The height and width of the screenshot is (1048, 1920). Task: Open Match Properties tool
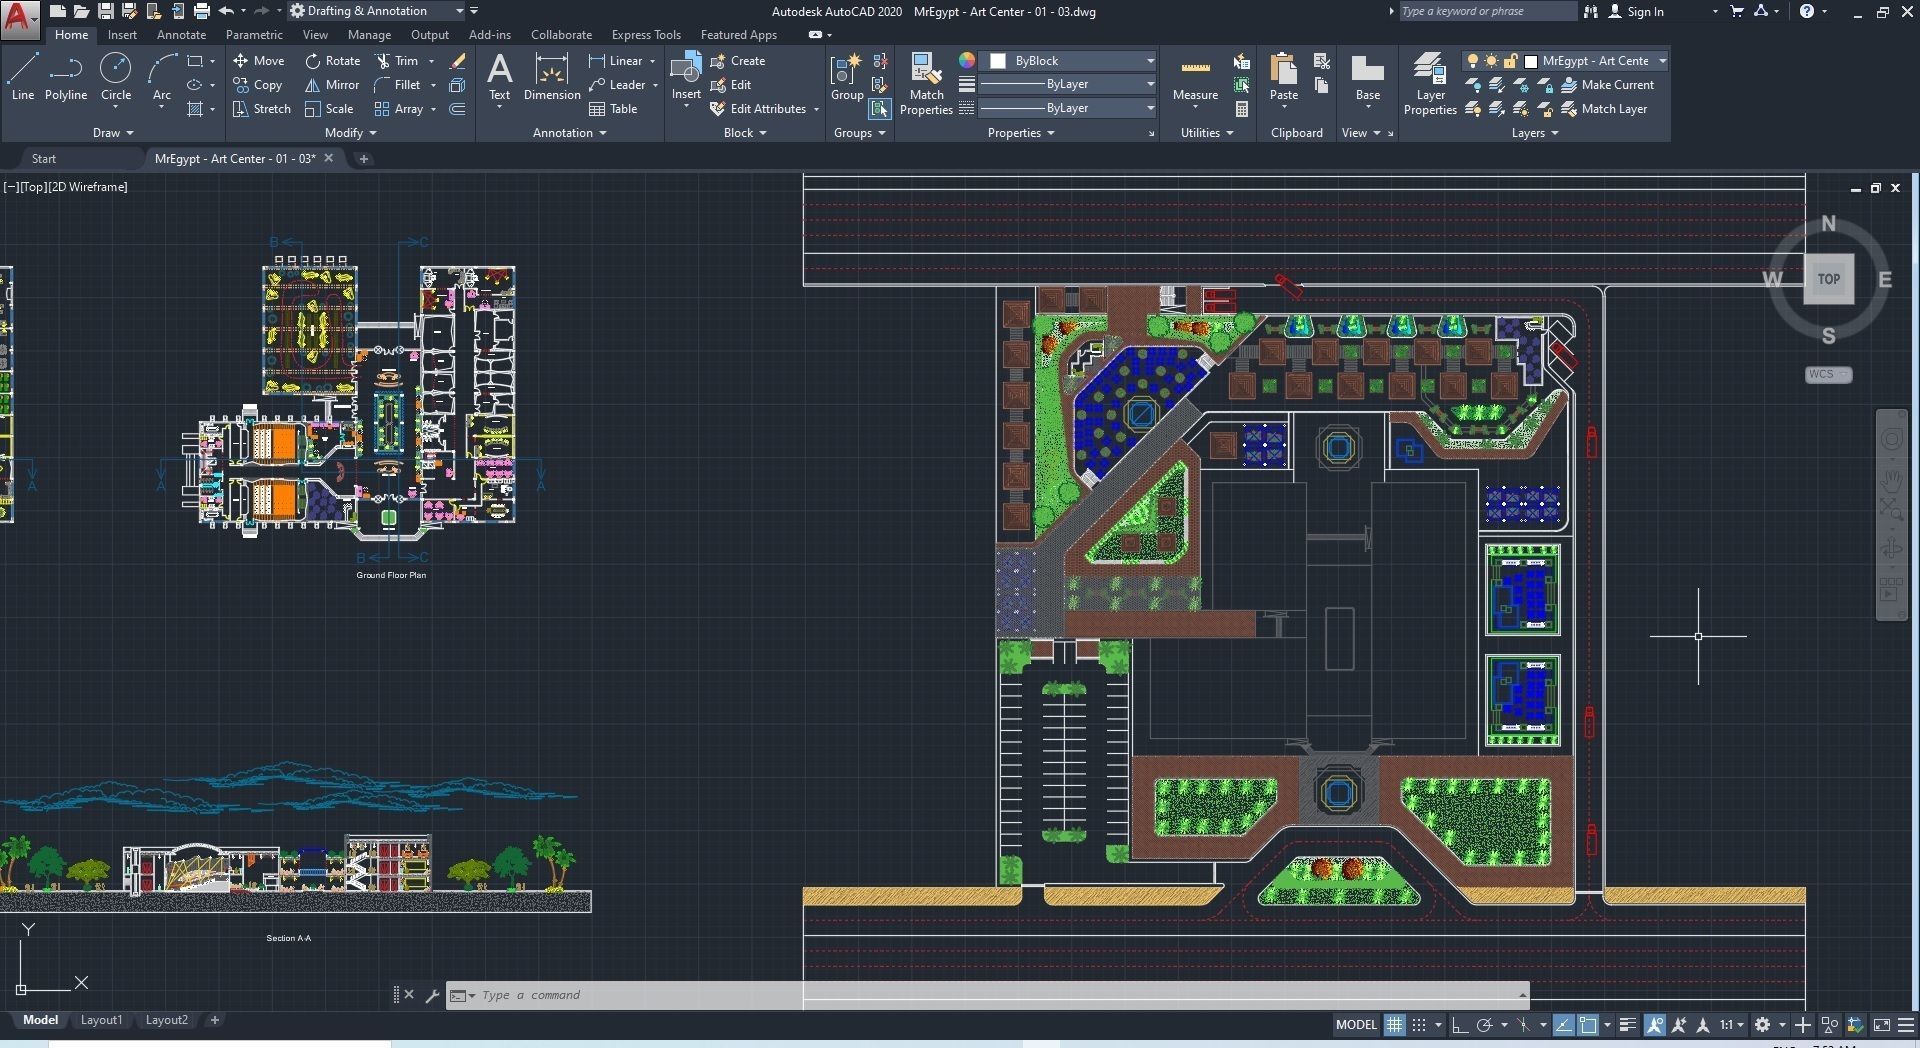tap(926, 84)
